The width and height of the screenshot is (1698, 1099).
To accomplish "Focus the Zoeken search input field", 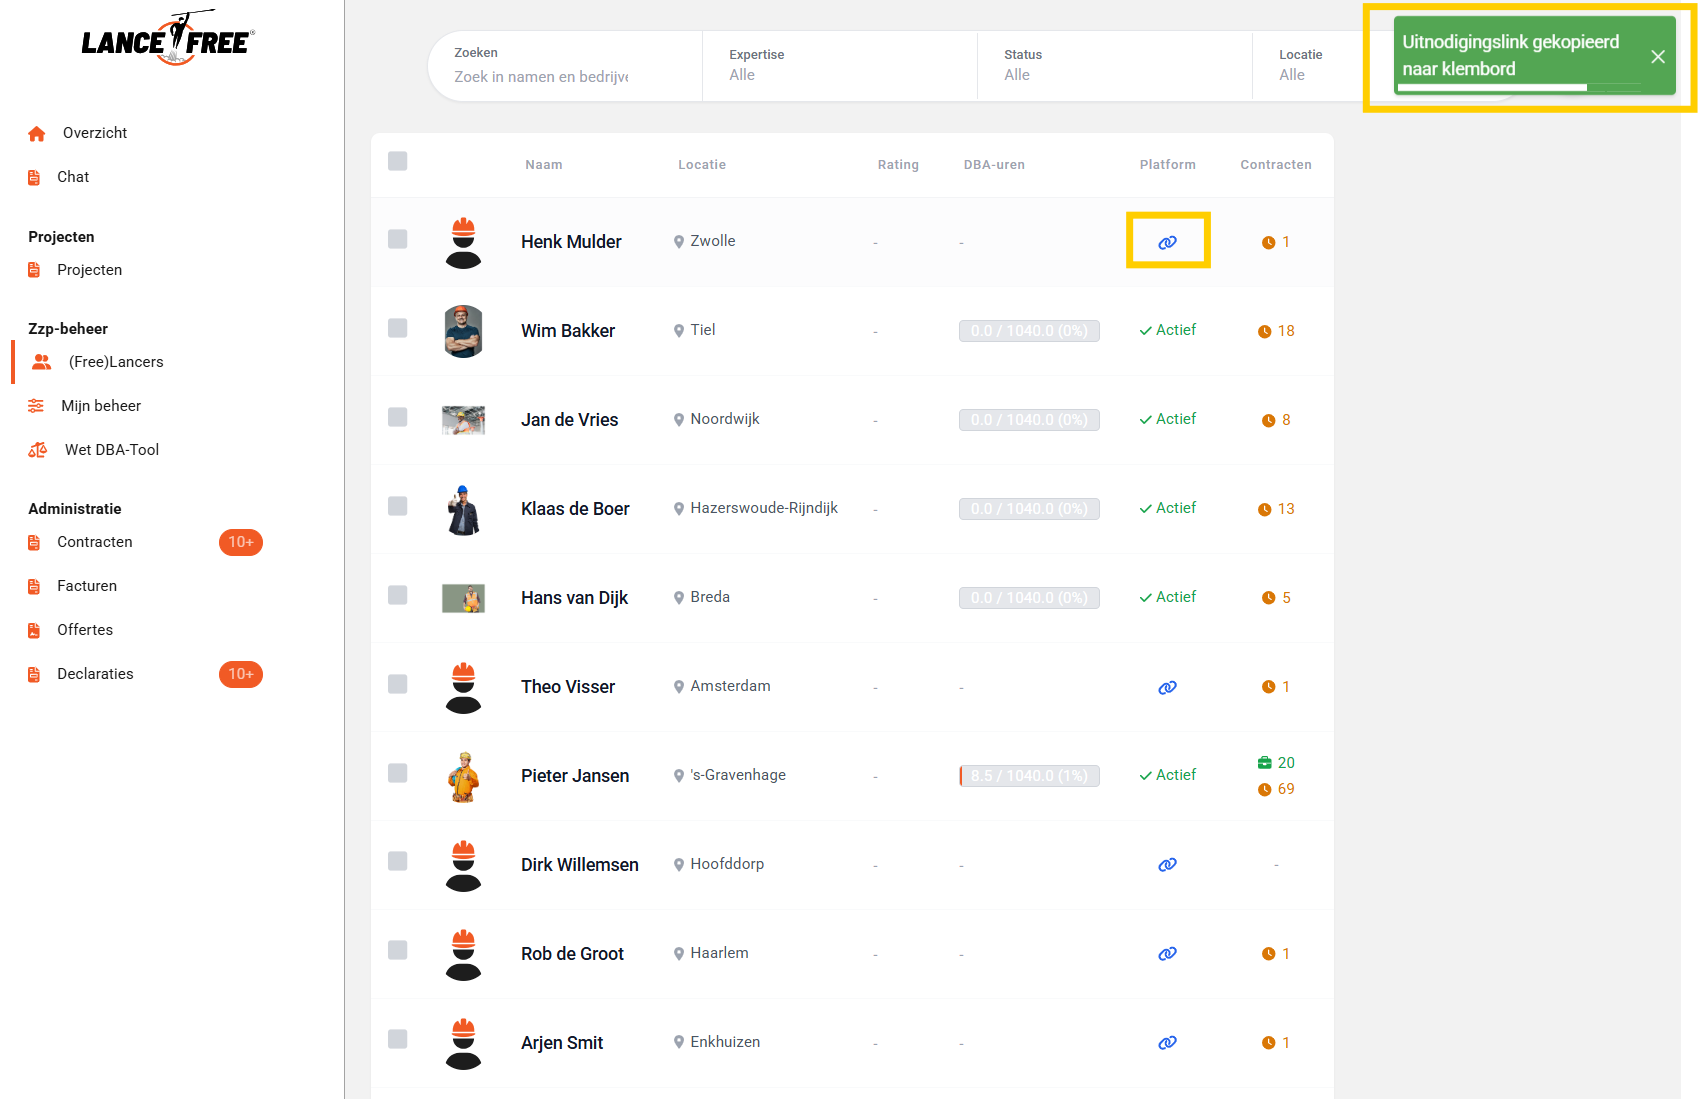I will [542, 77].
